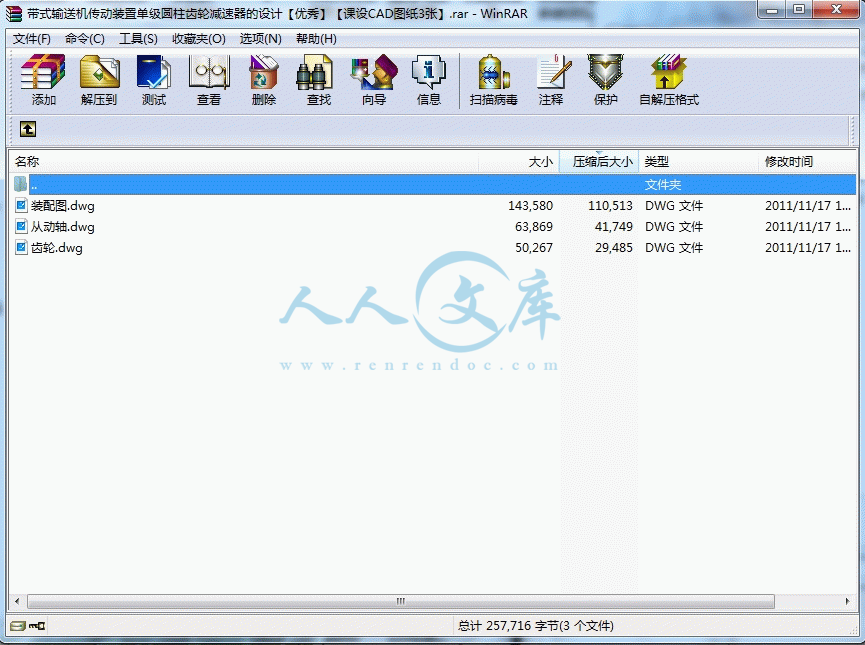Viewport: 865px width, 645px height.
Task: Click the key password icon in status bar
Action: 37,626
